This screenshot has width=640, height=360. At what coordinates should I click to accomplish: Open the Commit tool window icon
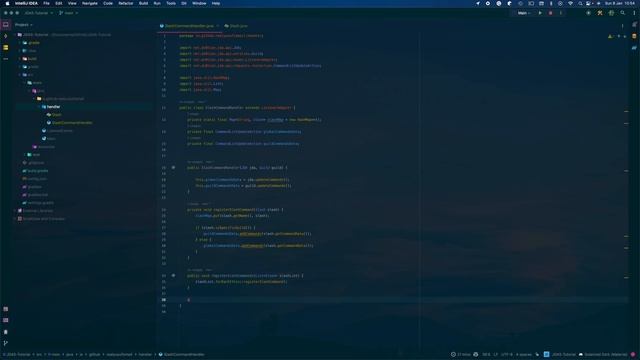[x=6, y=36]
